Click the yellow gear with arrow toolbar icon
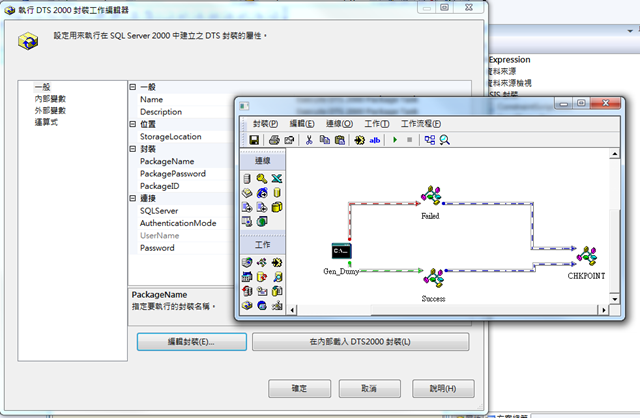The image size is (640, 418). point(360,140)
